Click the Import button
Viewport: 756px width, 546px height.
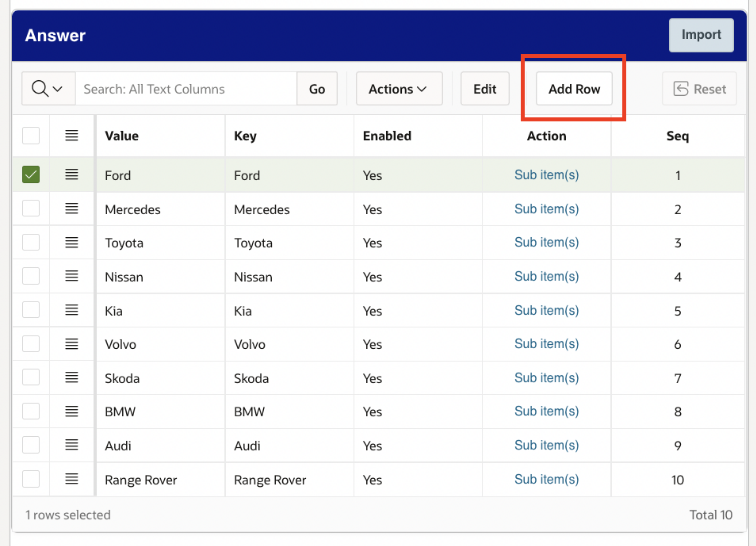[701, 35]
